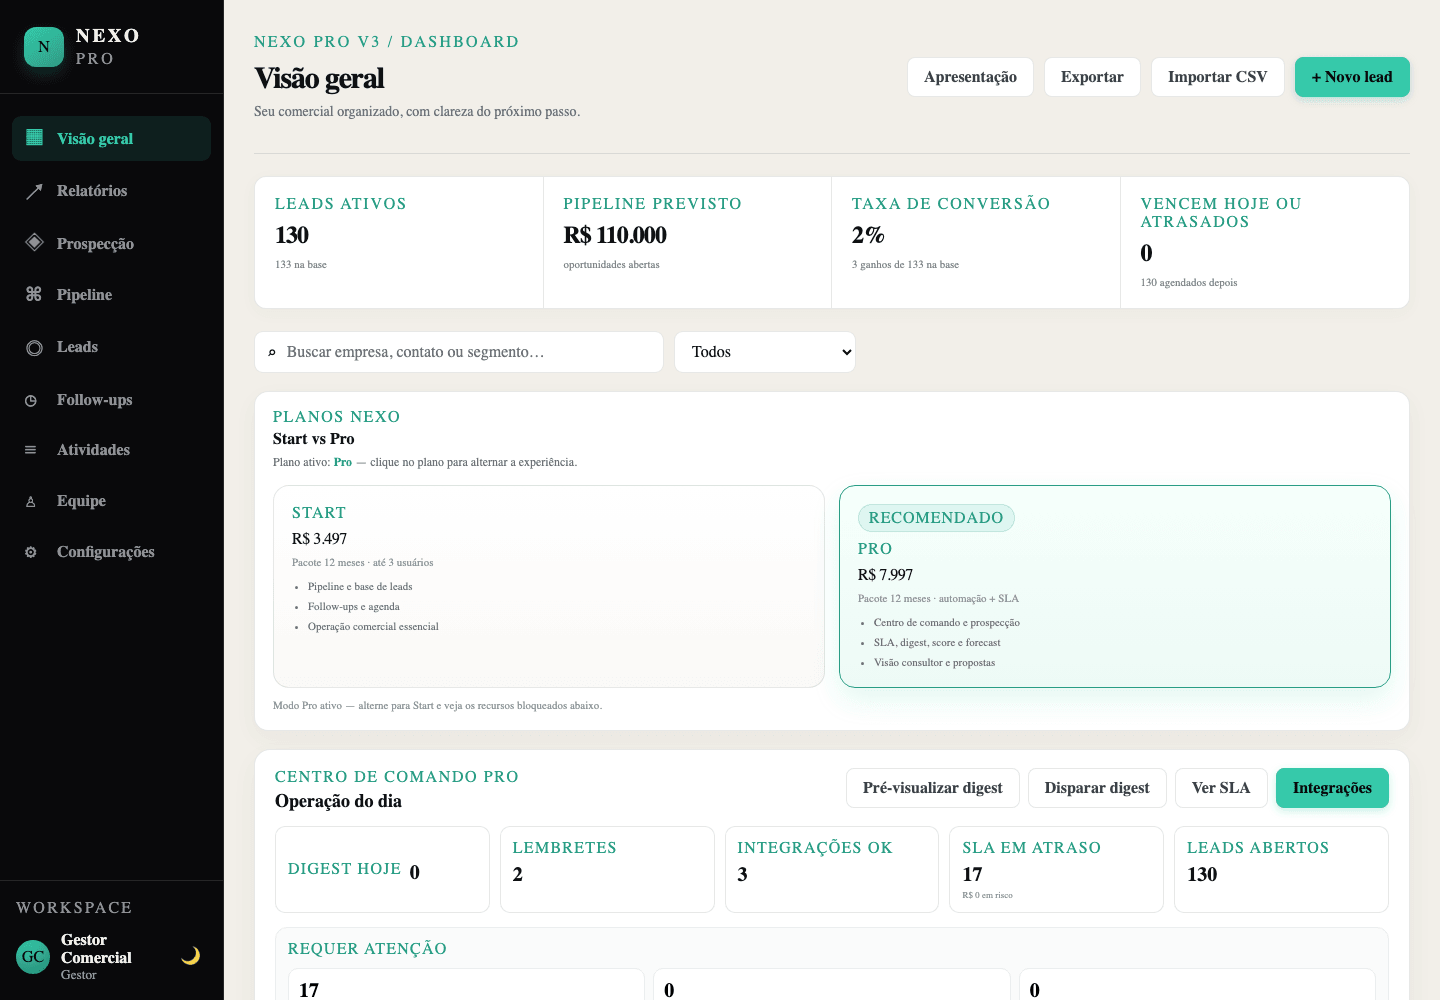1440x1000 pixels.
Task: Click the command-symbol icon beside Pipeline
Action: click(34, 294)
